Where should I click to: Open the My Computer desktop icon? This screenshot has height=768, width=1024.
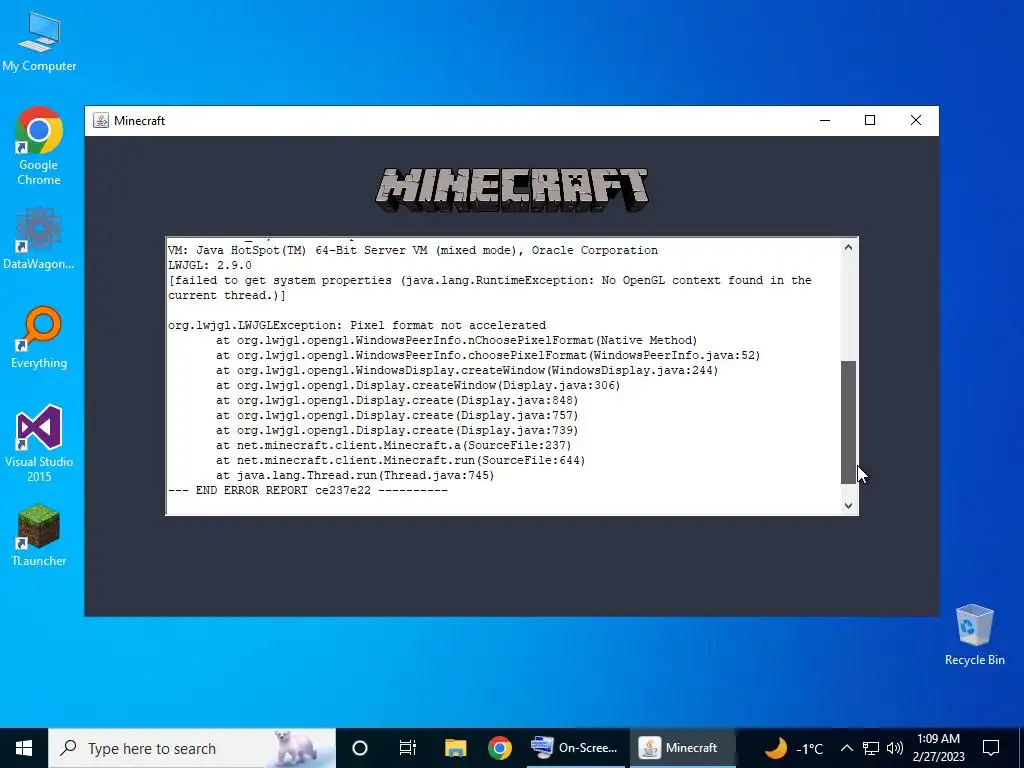[39, 42]
